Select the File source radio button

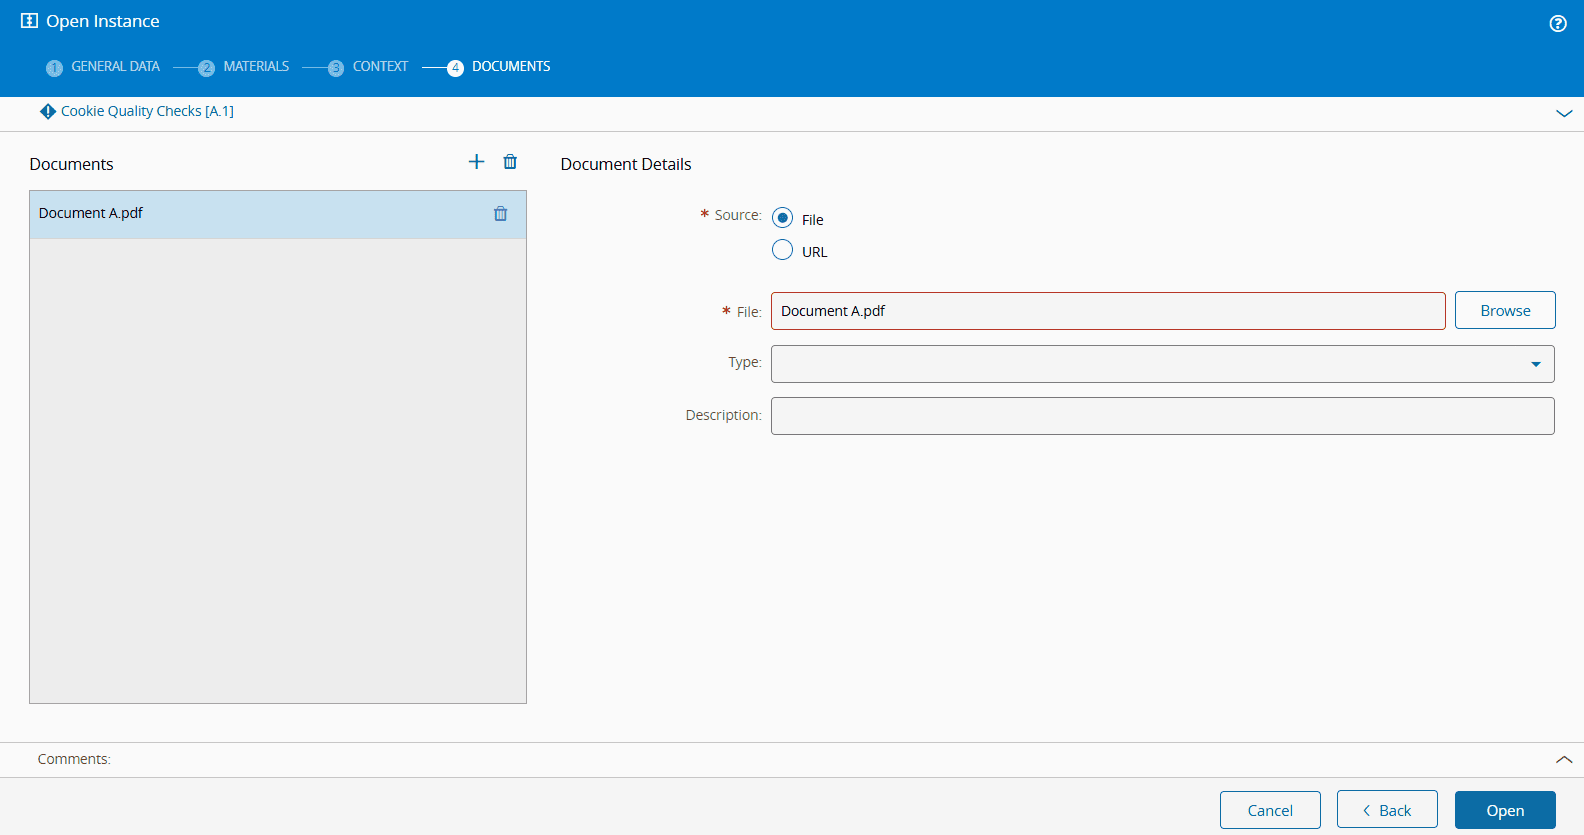point(783,218)
